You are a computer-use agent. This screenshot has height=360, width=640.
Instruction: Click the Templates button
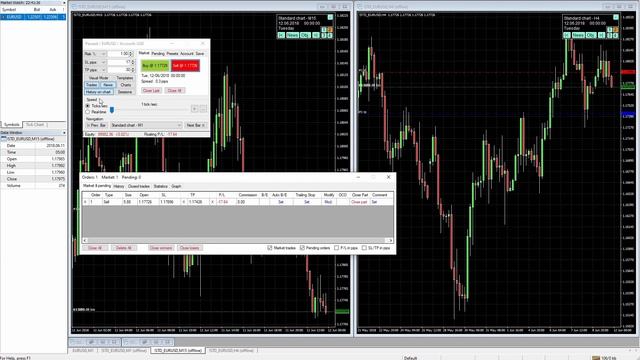[x=125, y=78]
